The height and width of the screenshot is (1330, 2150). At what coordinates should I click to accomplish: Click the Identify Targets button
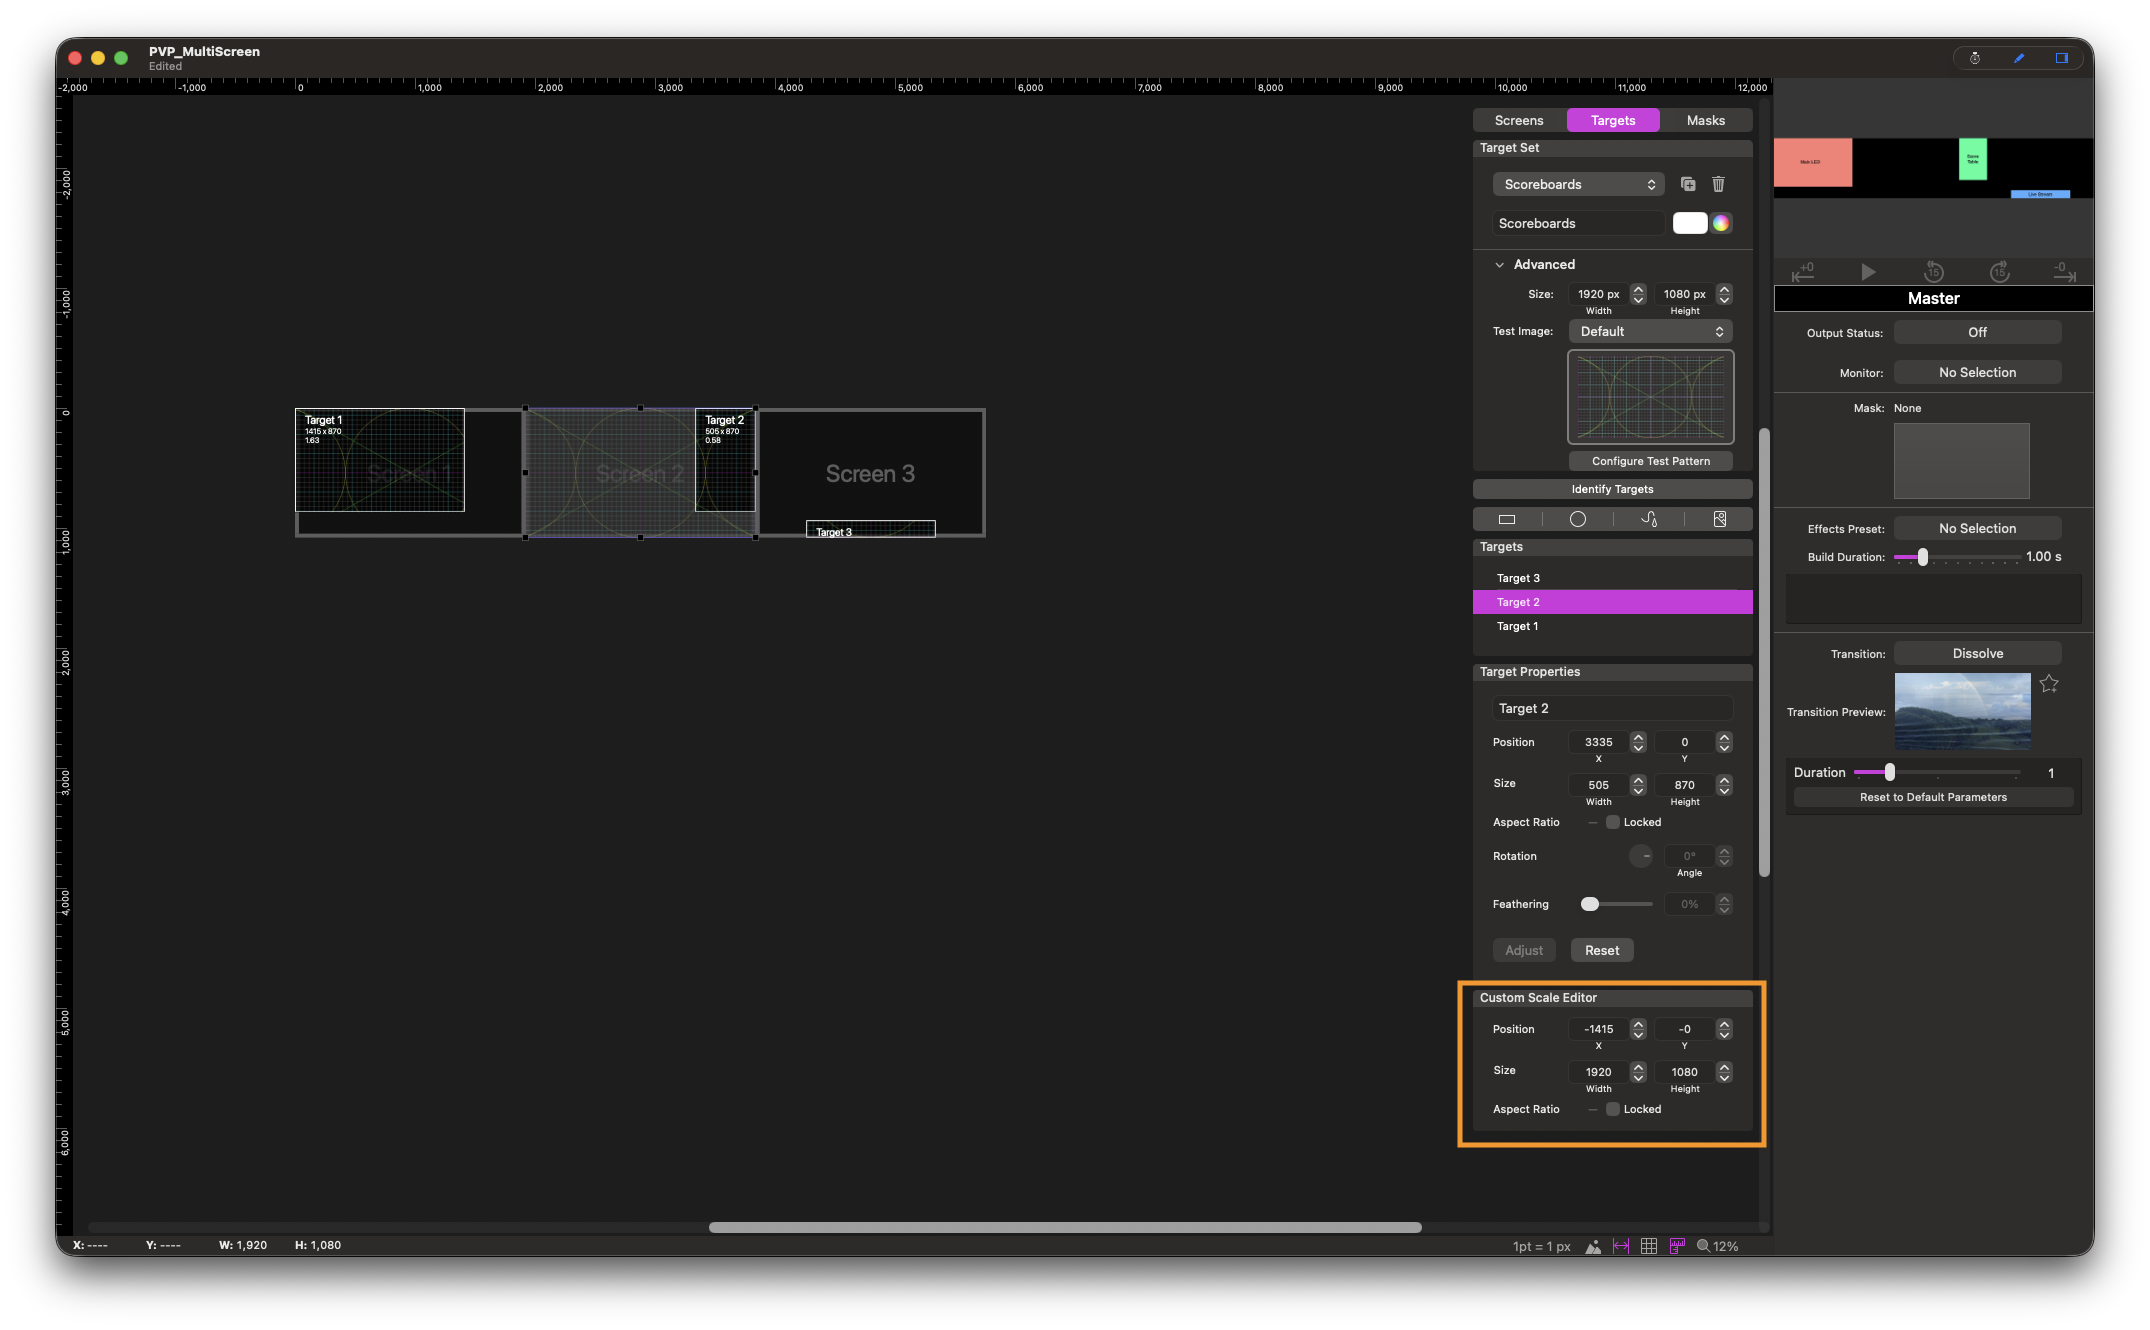pyautogui.click(x=1612, y=489)
